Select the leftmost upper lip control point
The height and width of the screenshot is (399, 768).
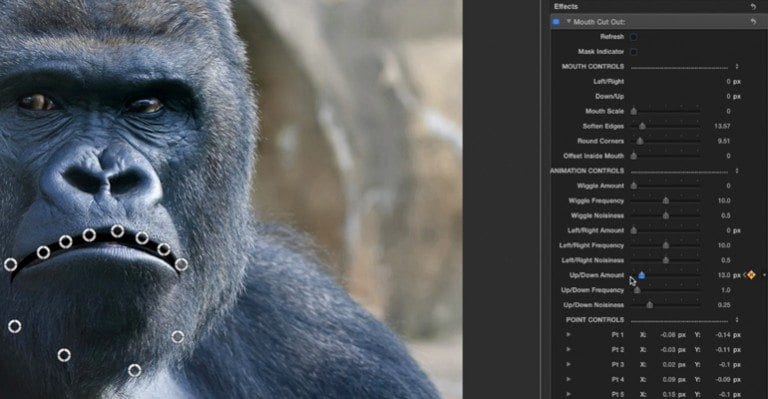(10, 265)
